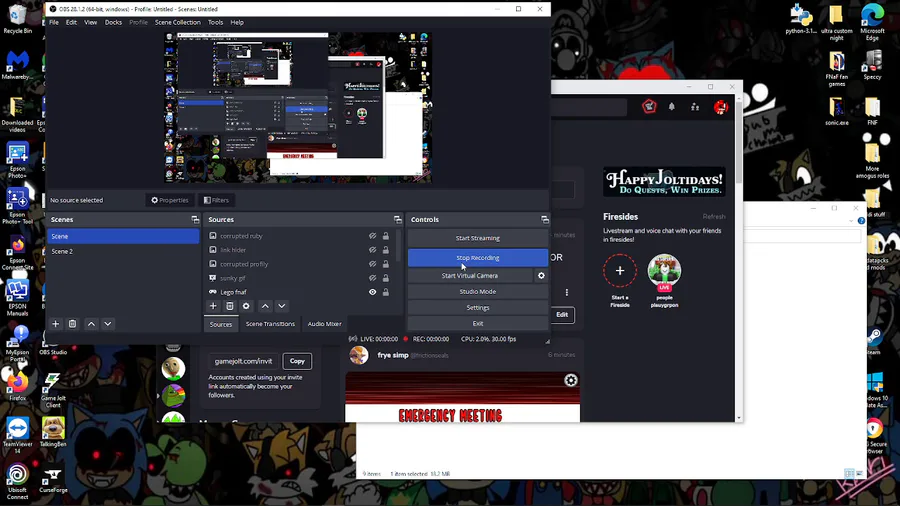Lock the sunky gif source
This screenshot has height=506, width=900.
click(386, 278)
